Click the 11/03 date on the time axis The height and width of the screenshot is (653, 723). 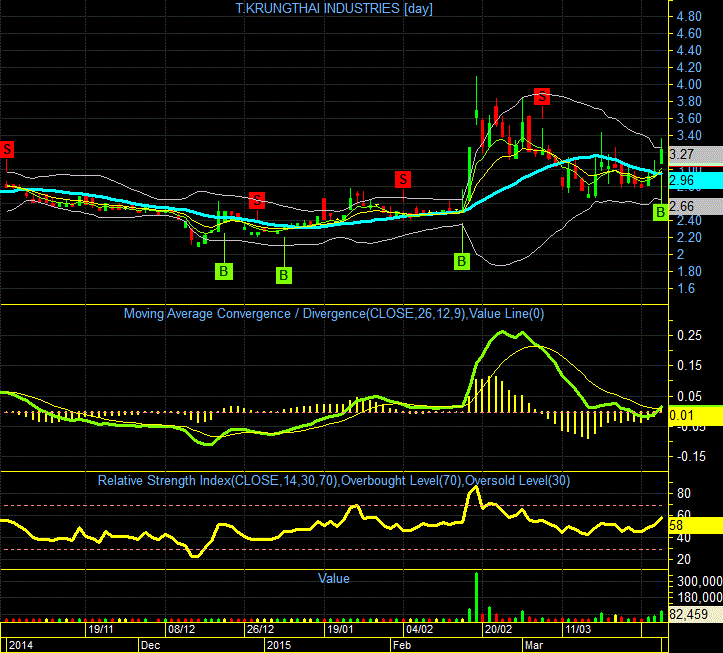(578, 629)
